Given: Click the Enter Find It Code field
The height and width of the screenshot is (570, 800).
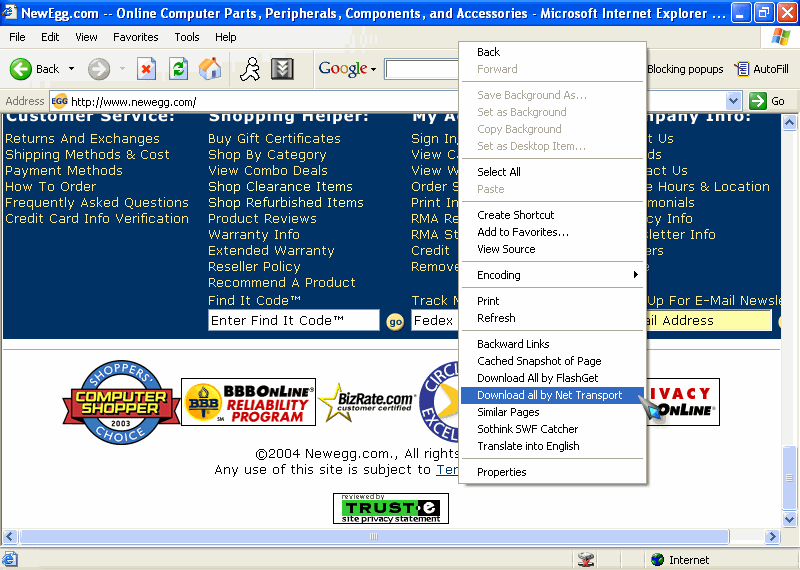Looking at the screenshot, I should click(x=294, y=320).
